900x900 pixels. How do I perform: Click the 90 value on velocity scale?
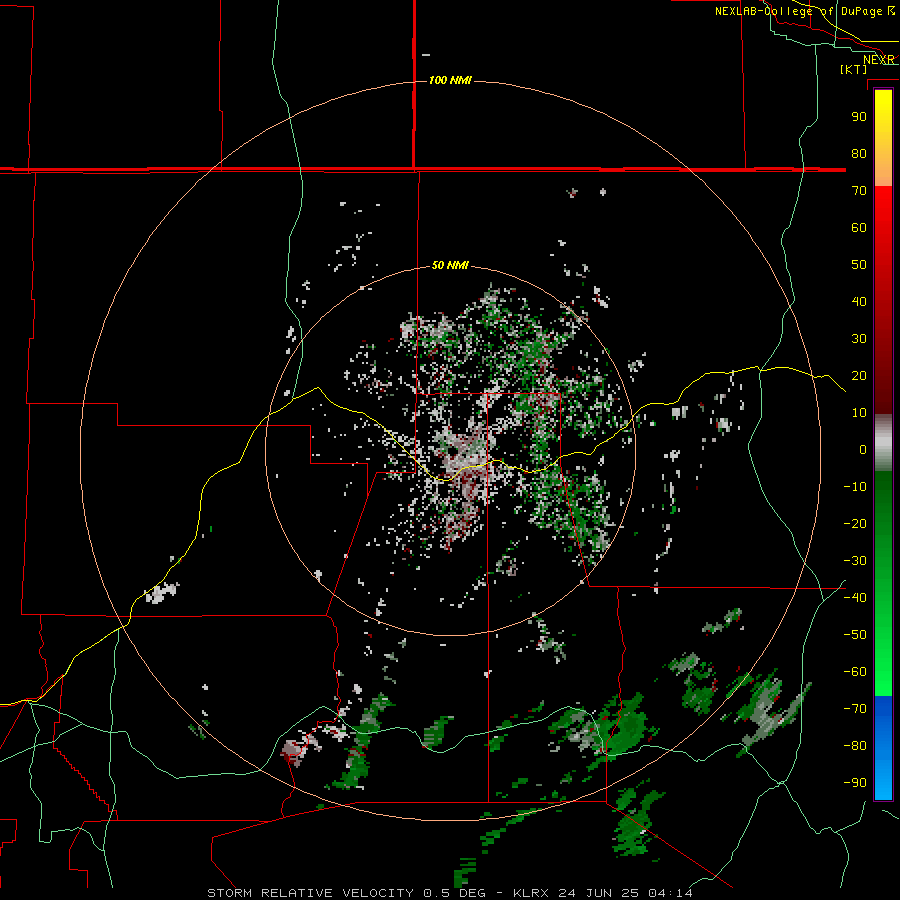[x=859, y=117]
